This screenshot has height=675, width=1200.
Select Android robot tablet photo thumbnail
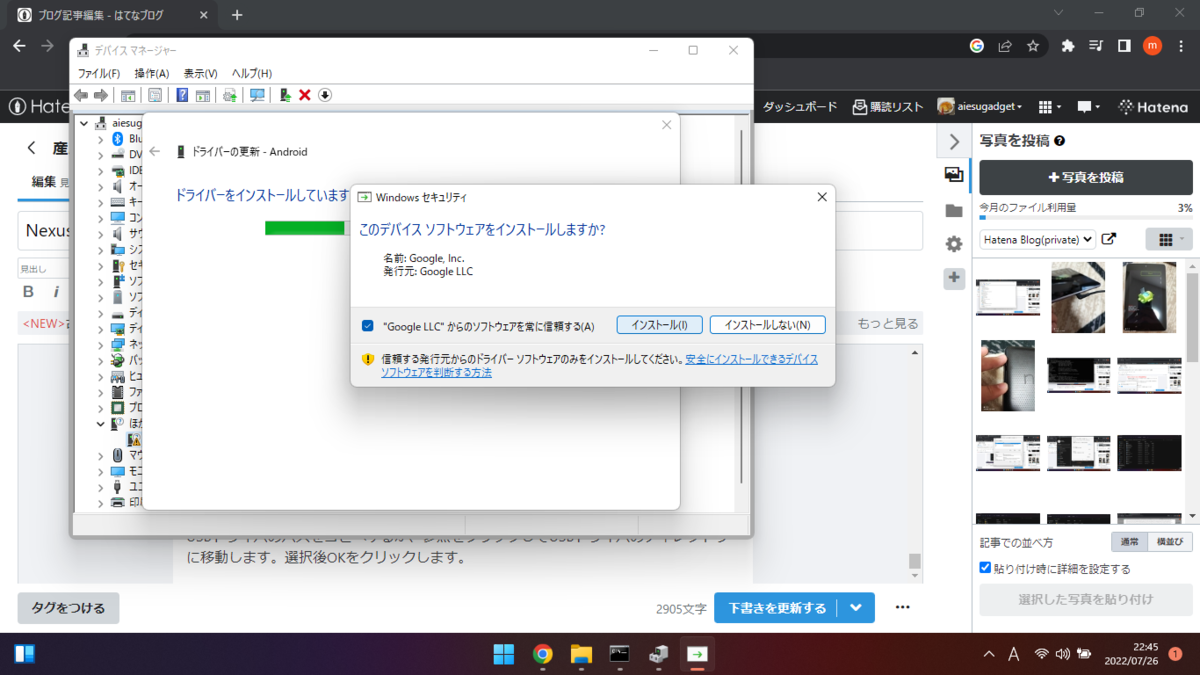[x=1149, y=297]
